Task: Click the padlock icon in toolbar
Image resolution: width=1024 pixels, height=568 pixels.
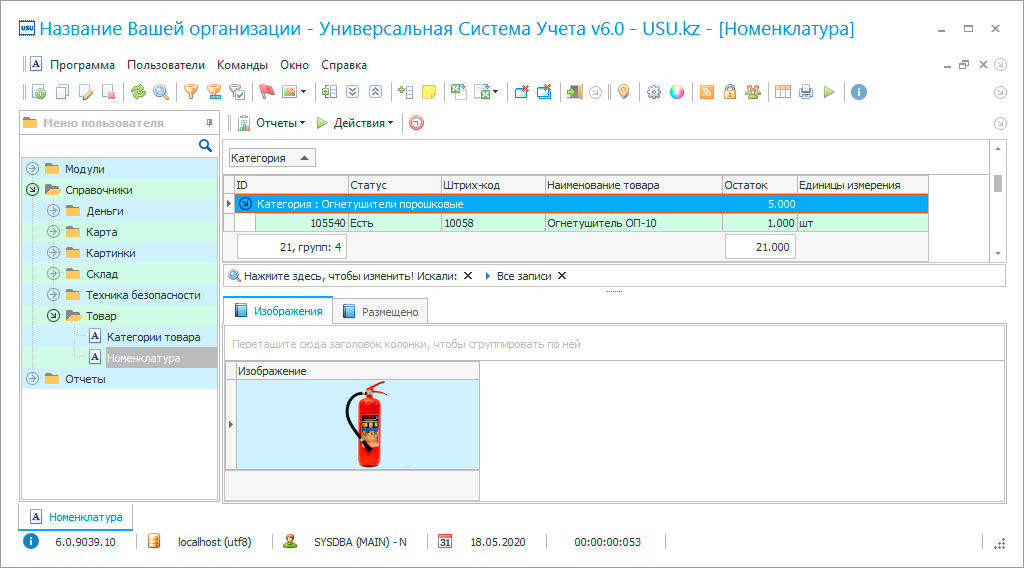Action: 730,92
